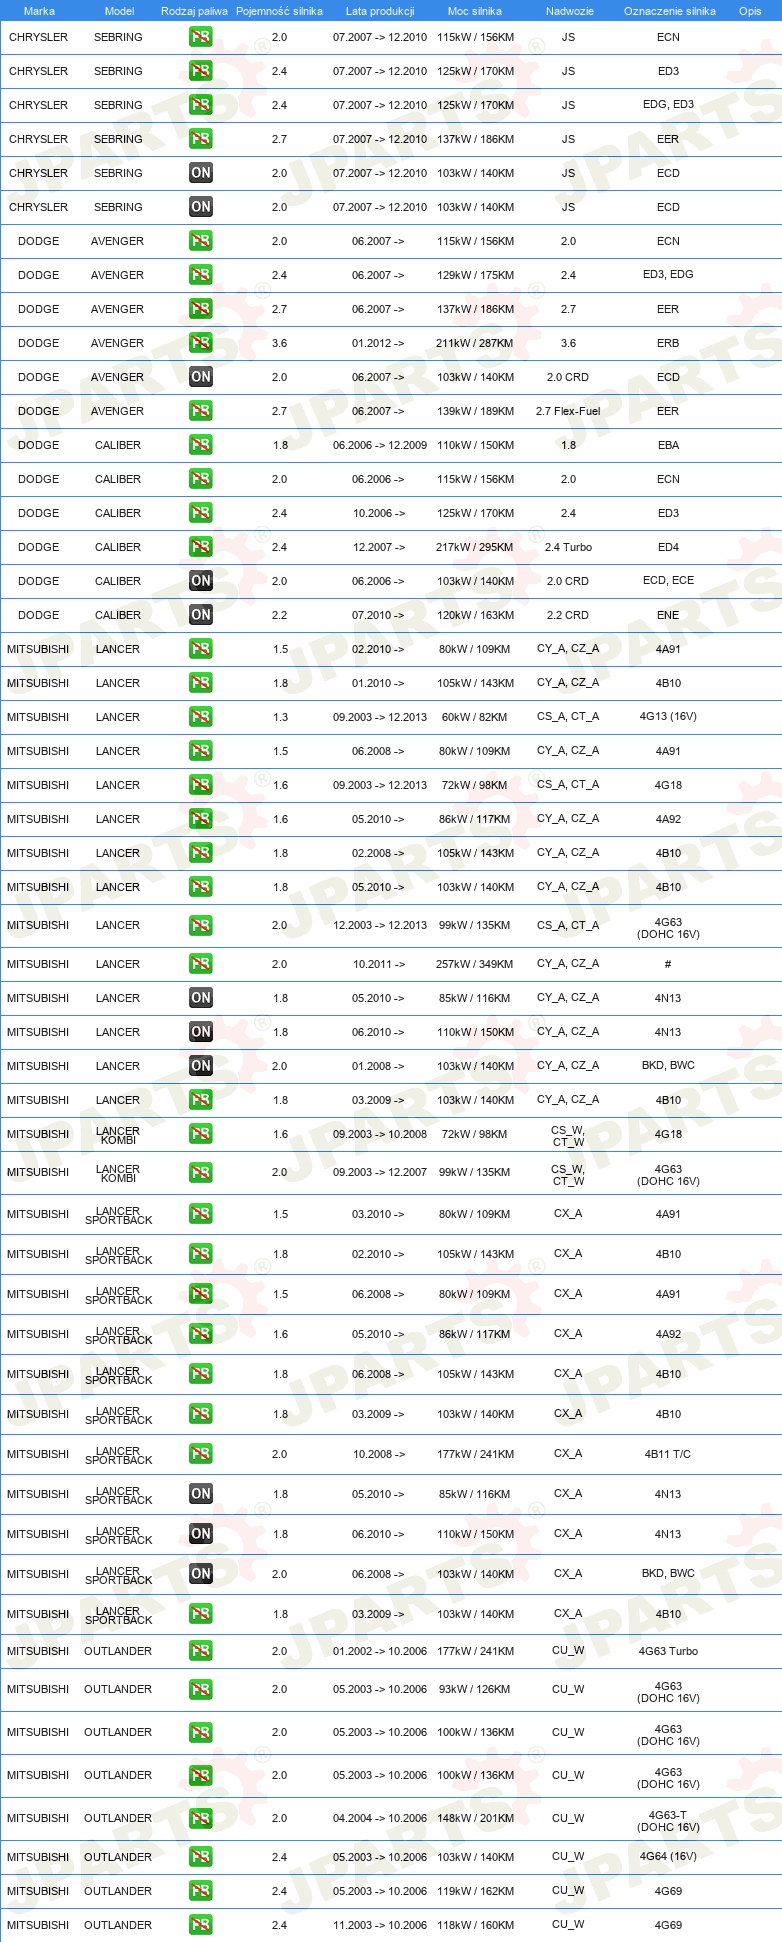Click the Pojemność silnika column header

tap(279, 11)
